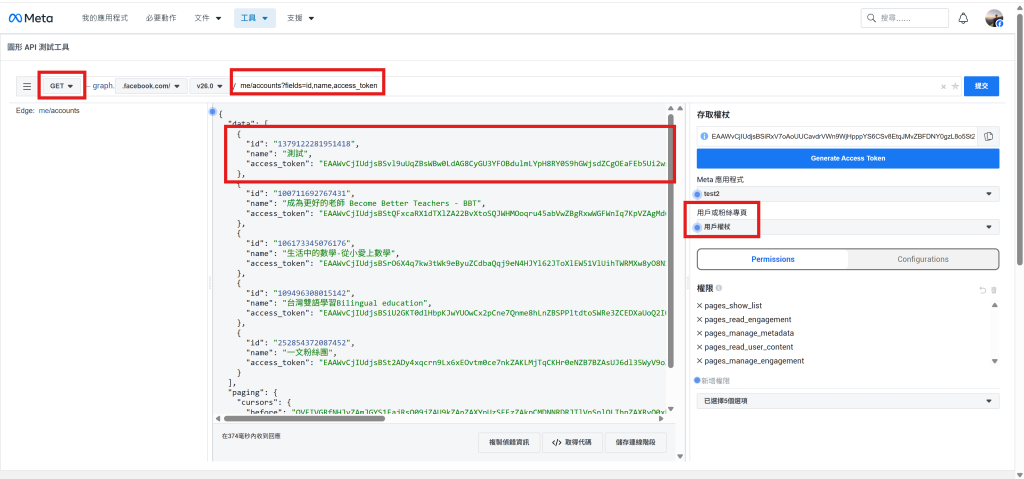Switch to the Configurations tab
Image resolution: width=1024 pixels, height=479 pixels.
[923, 259]
